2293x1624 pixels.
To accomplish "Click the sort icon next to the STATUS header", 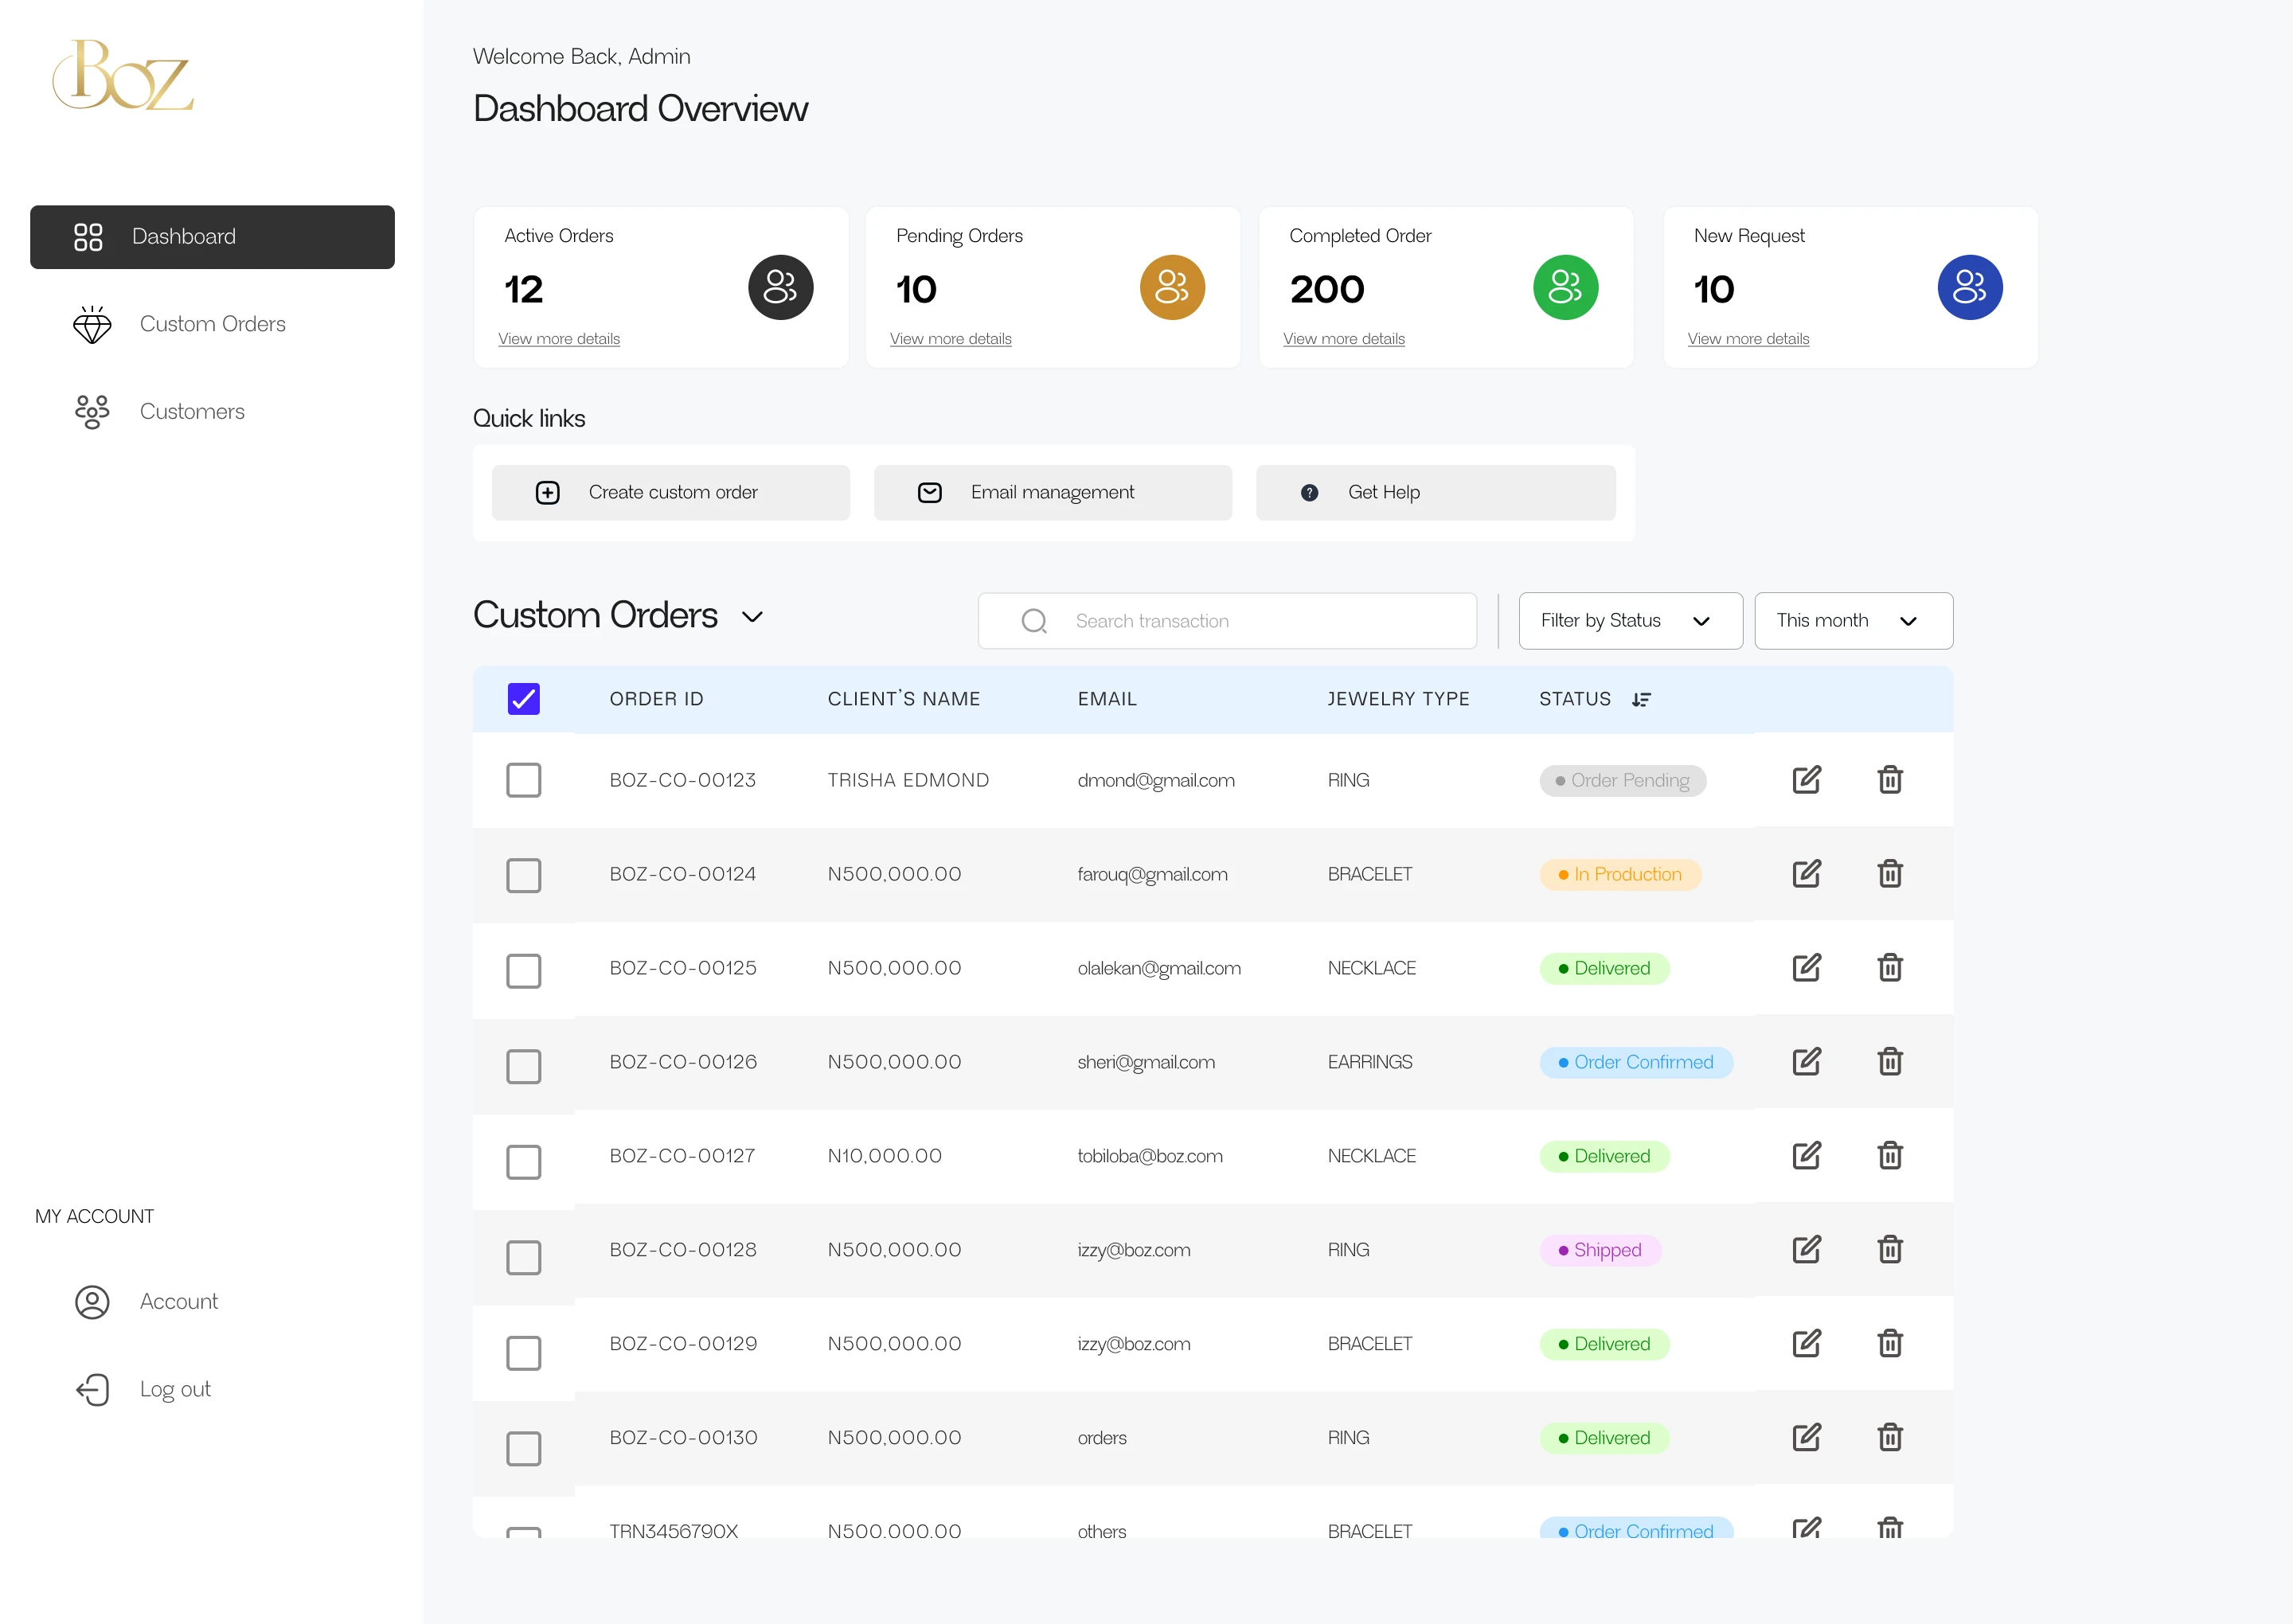I will pyautogui.click(x=1641, y=699).
